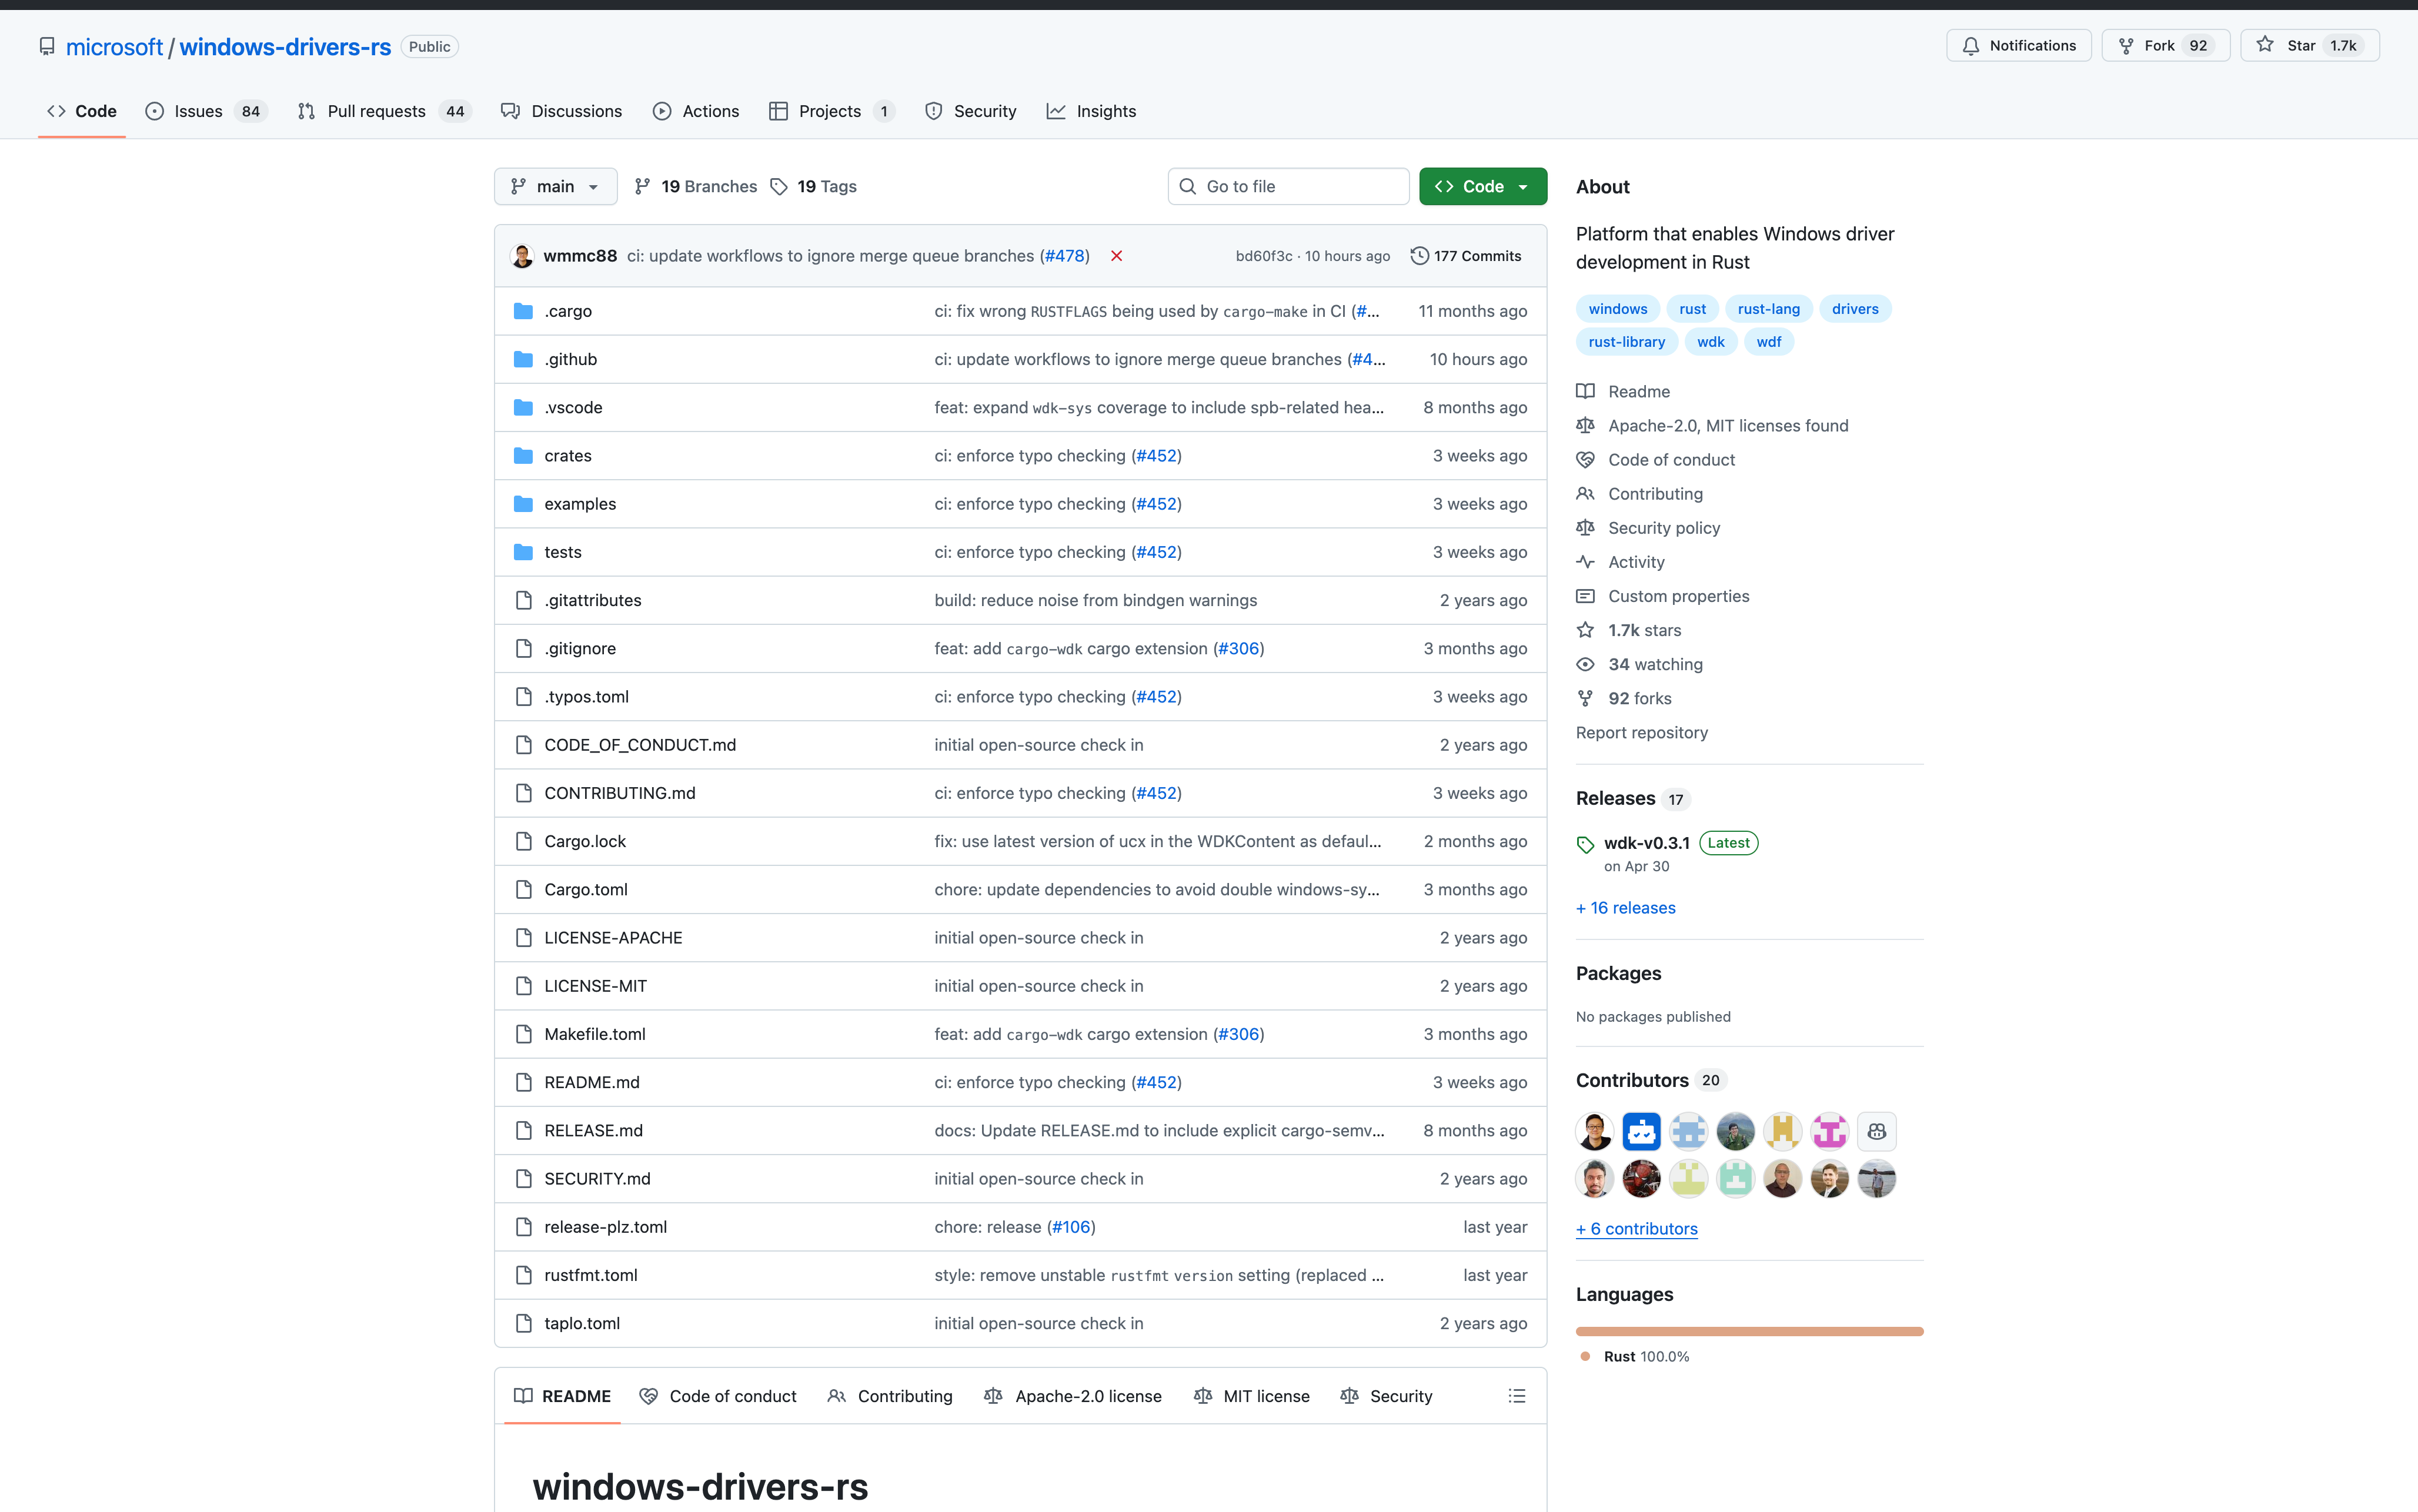Click the fork icon beside Fork 92
This screenshot has width=2418, height=1512.
2127,45
